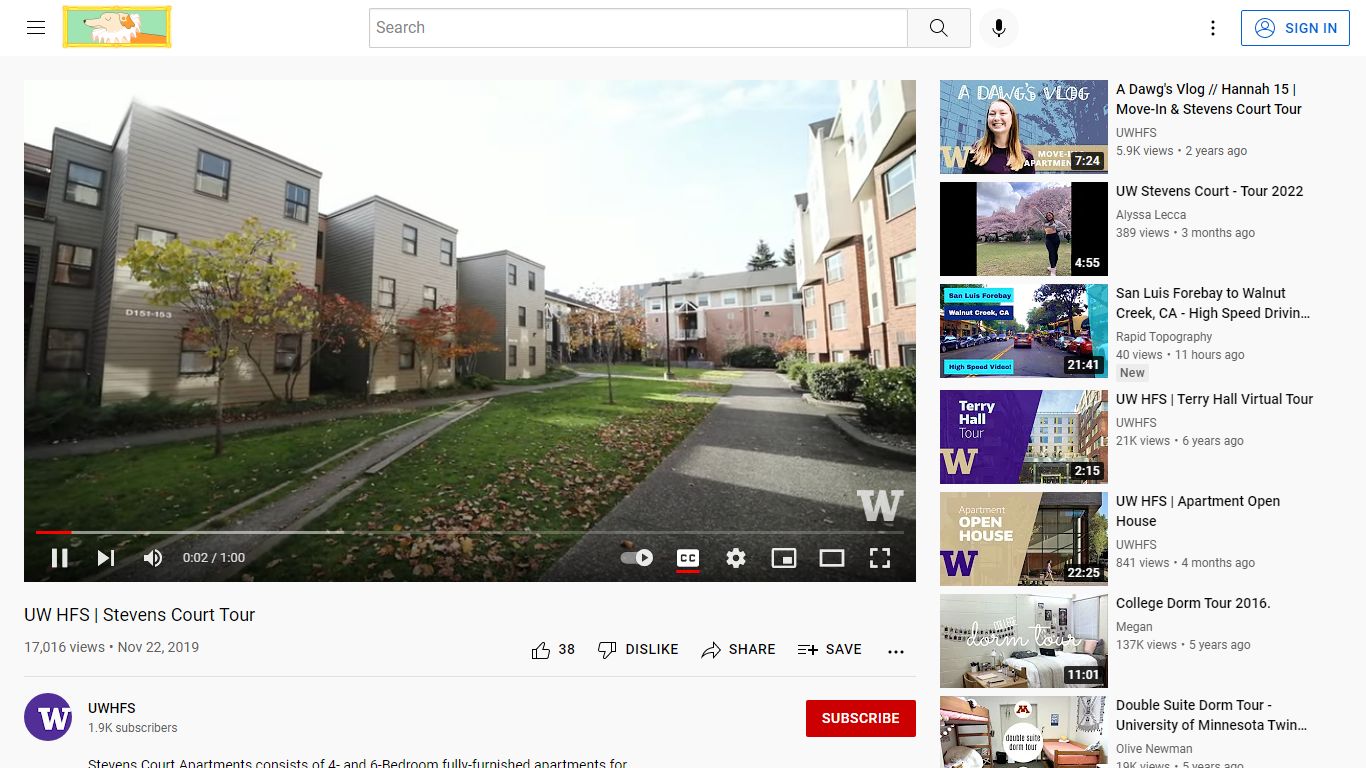This screenshot has width=1366, height=768.
Task: Switch to theater mode
Action: point(832,558)
